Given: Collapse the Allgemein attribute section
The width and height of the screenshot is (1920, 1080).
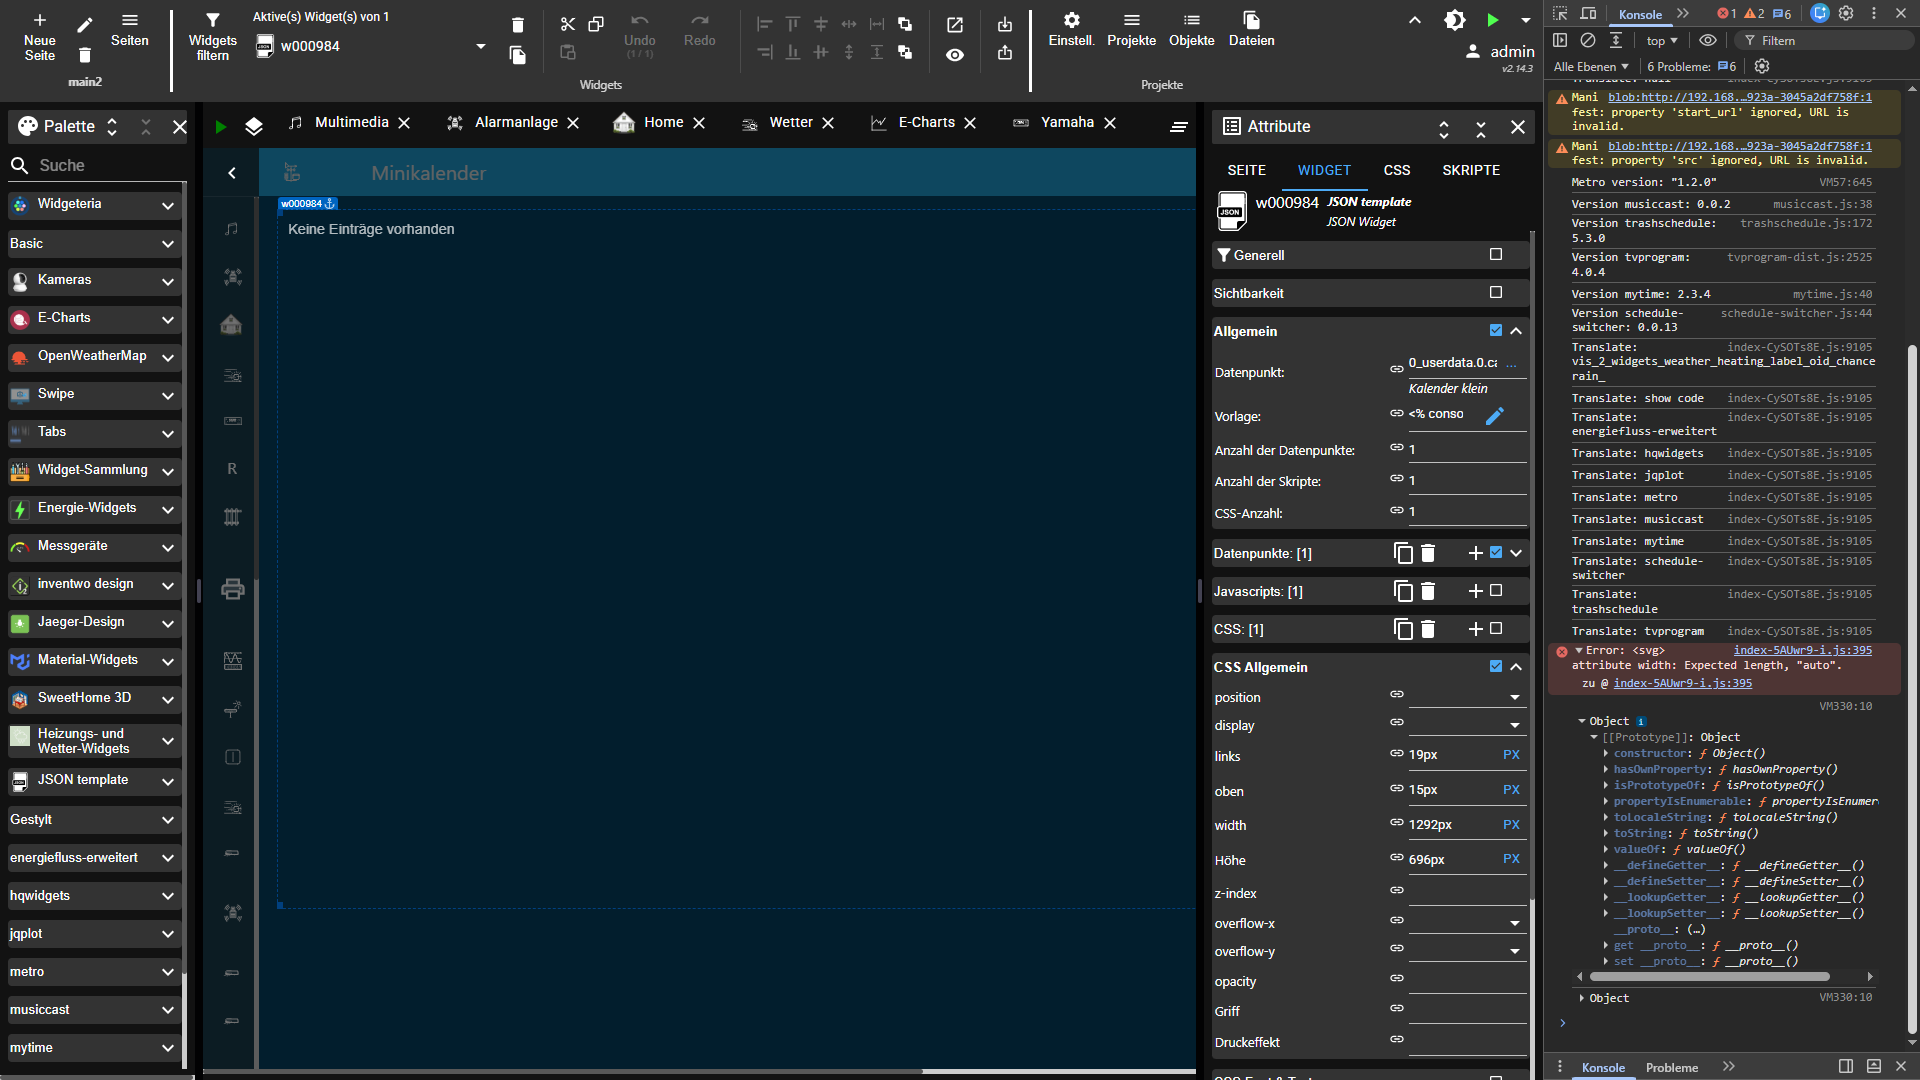Looking at the screenshot, I should [1516, 331].
